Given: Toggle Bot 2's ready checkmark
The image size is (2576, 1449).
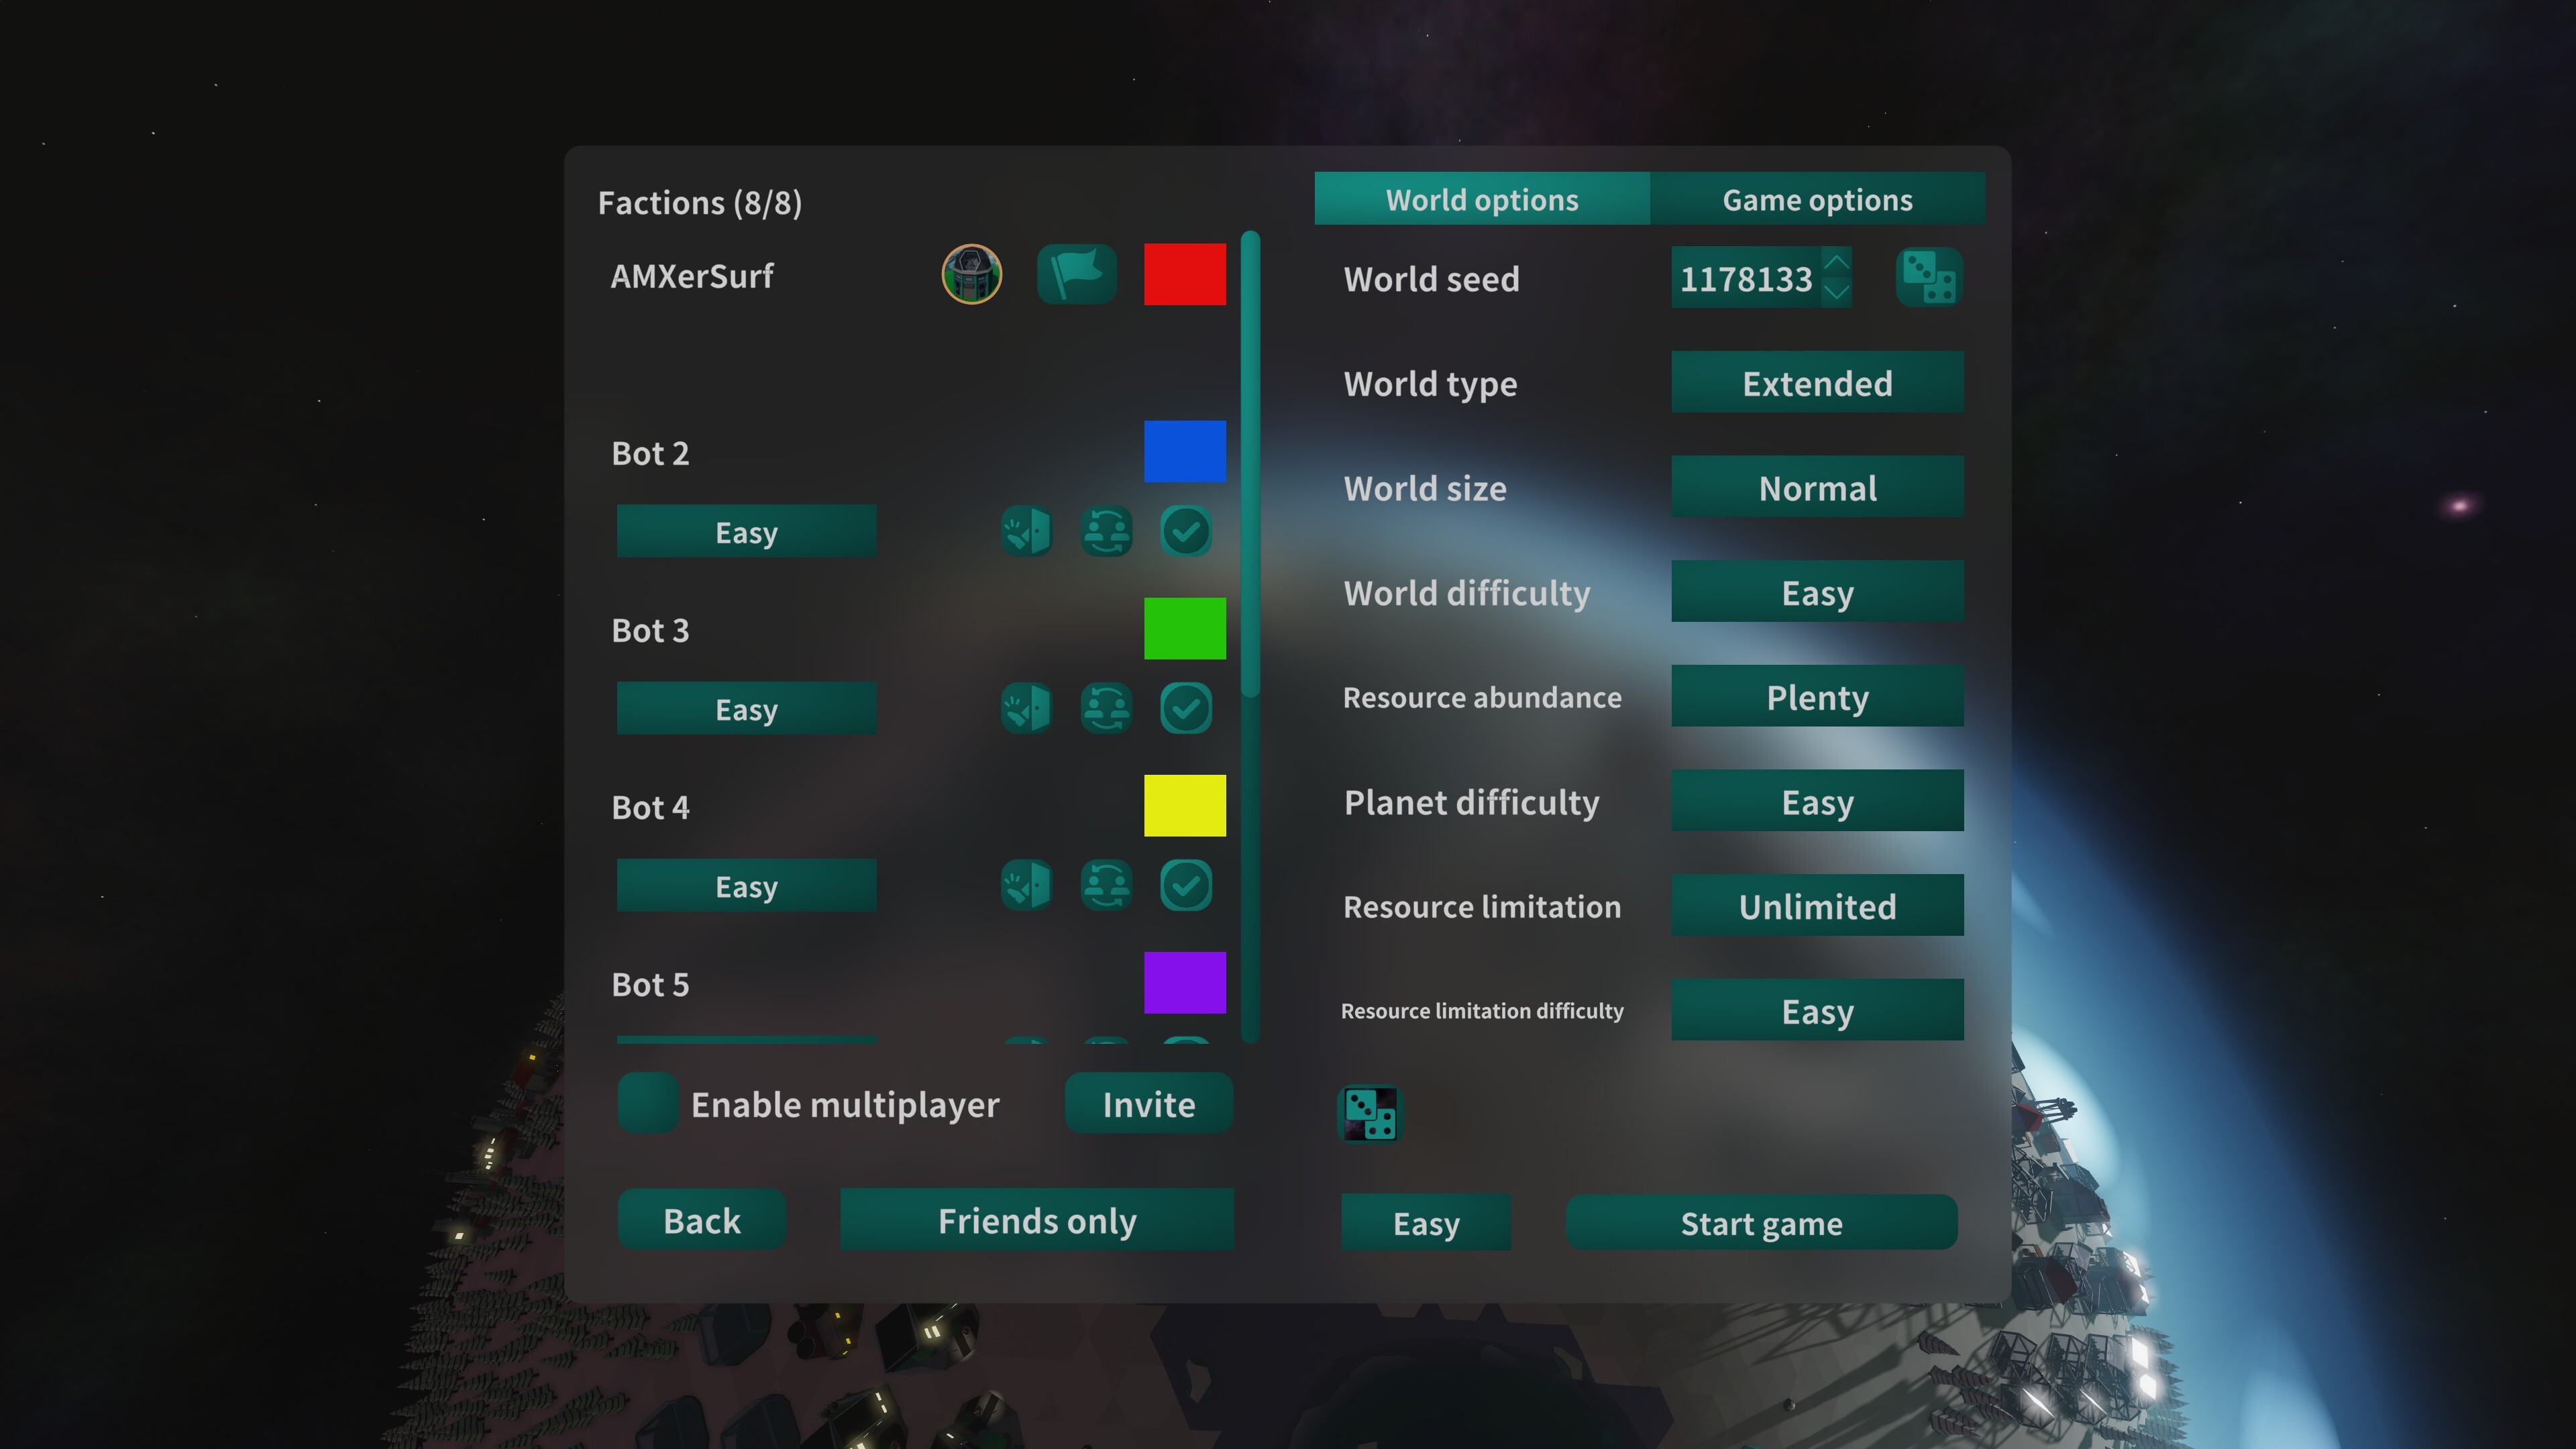Looking at the screenshot, I should click(x=1186, y=531).
